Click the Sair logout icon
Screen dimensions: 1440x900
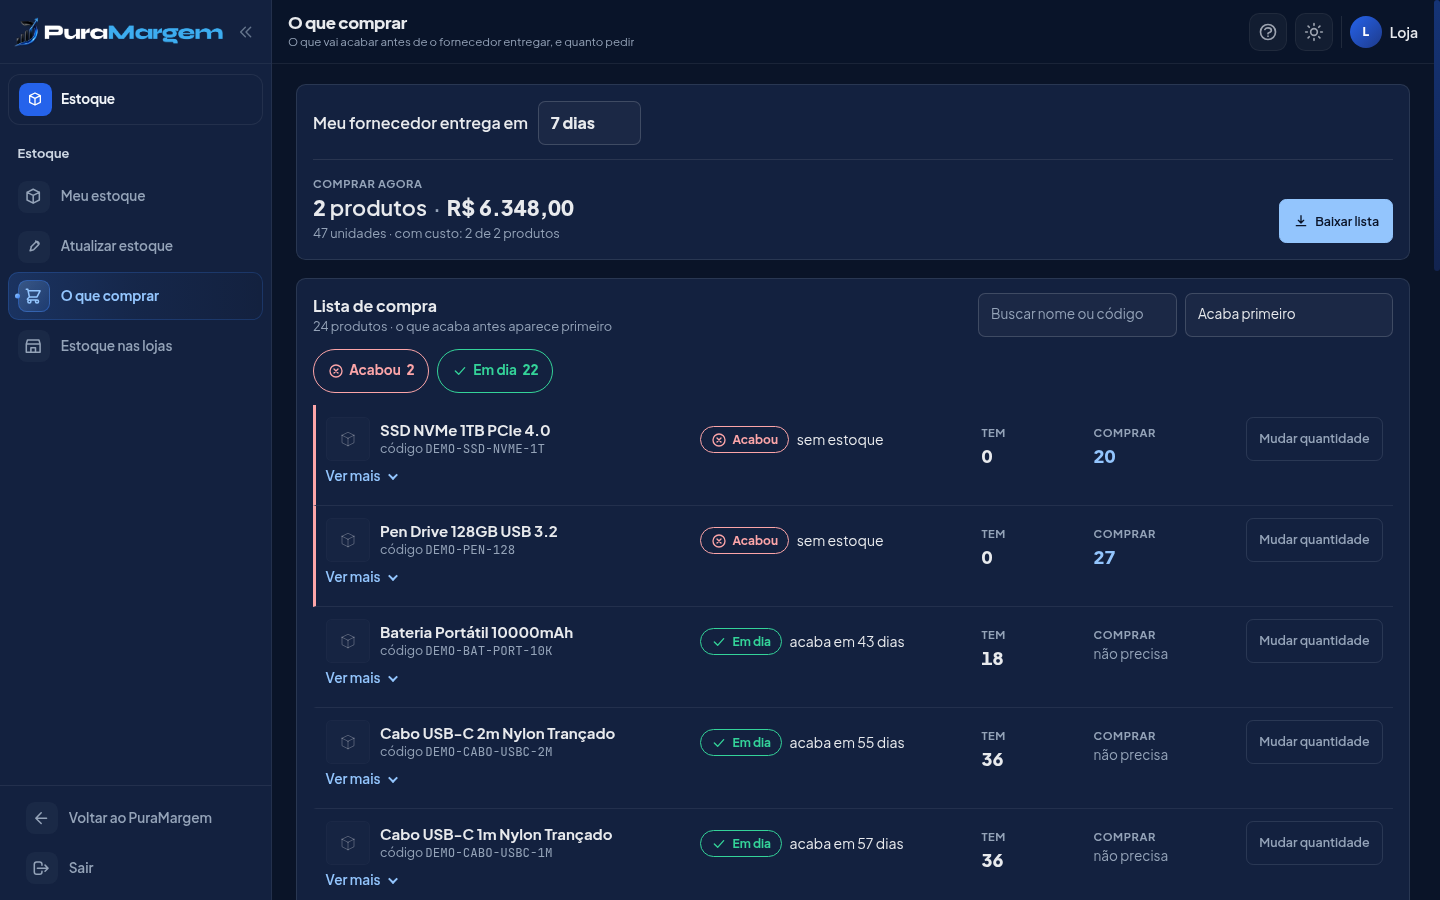(x=41, y=868)
